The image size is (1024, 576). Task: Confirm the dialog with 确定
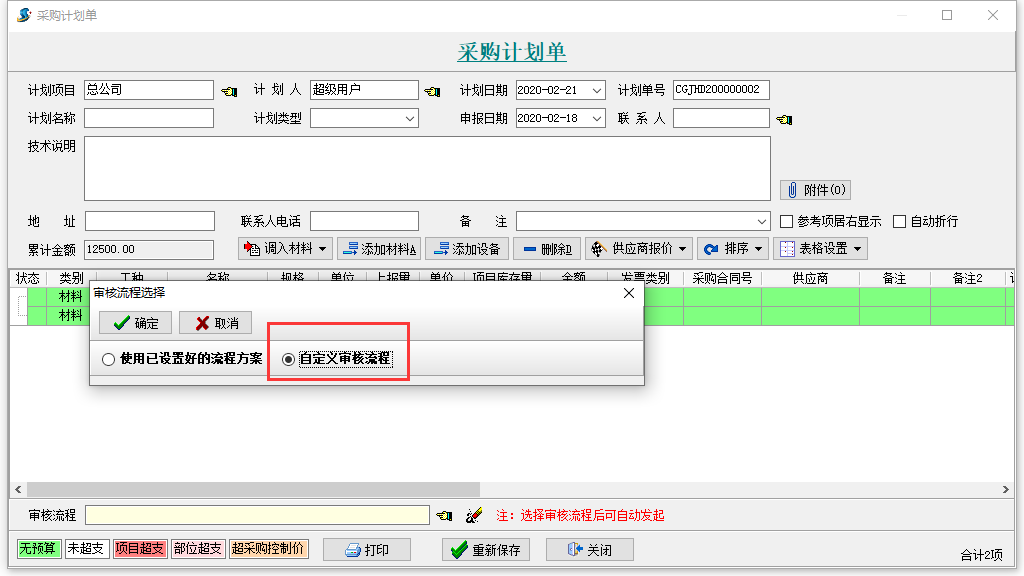point(136,323)
